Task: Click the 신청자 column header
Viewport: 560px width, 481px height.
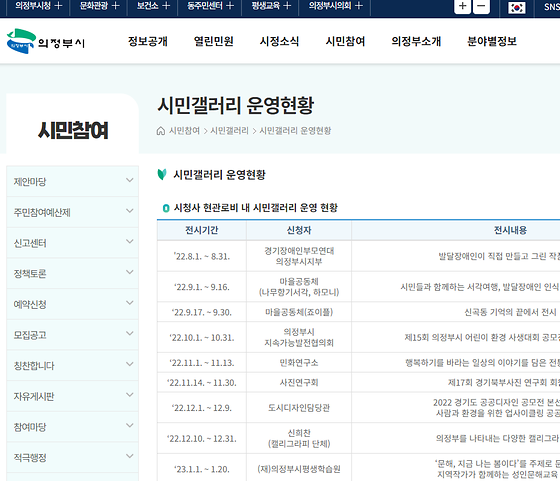Action: [x=299, y=230]
